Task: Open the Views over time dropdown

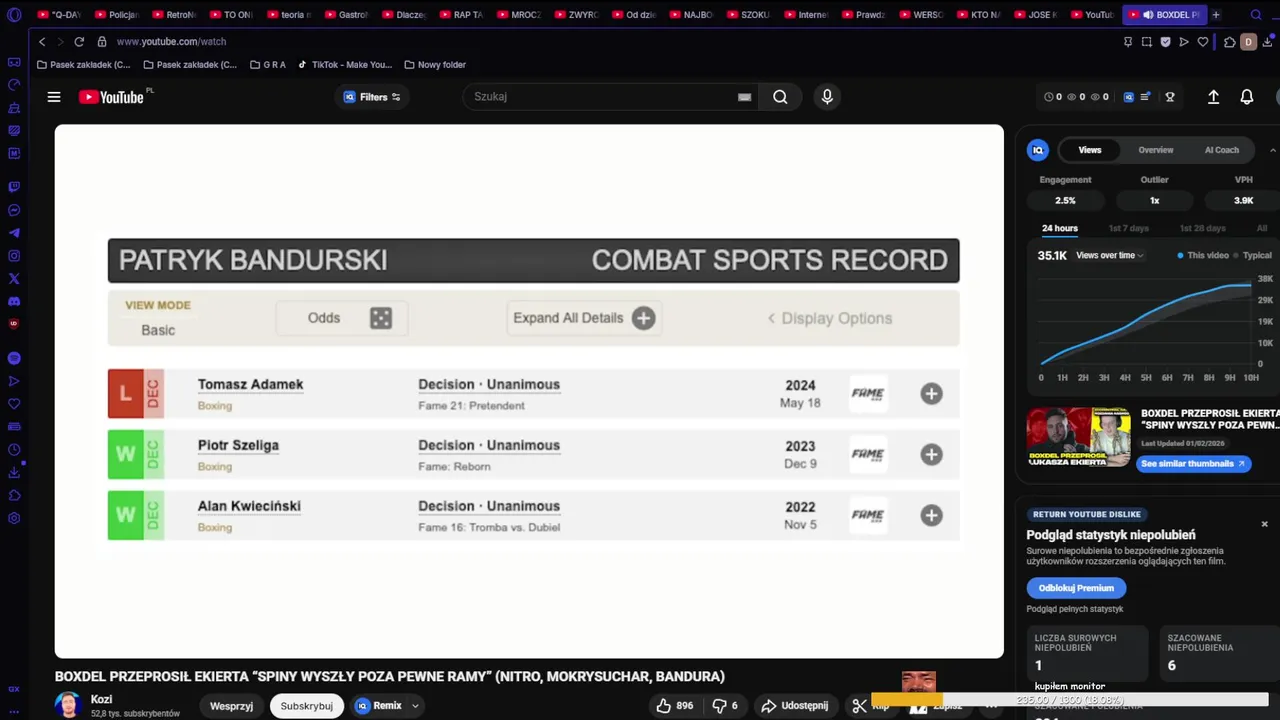Action: 1110,255
